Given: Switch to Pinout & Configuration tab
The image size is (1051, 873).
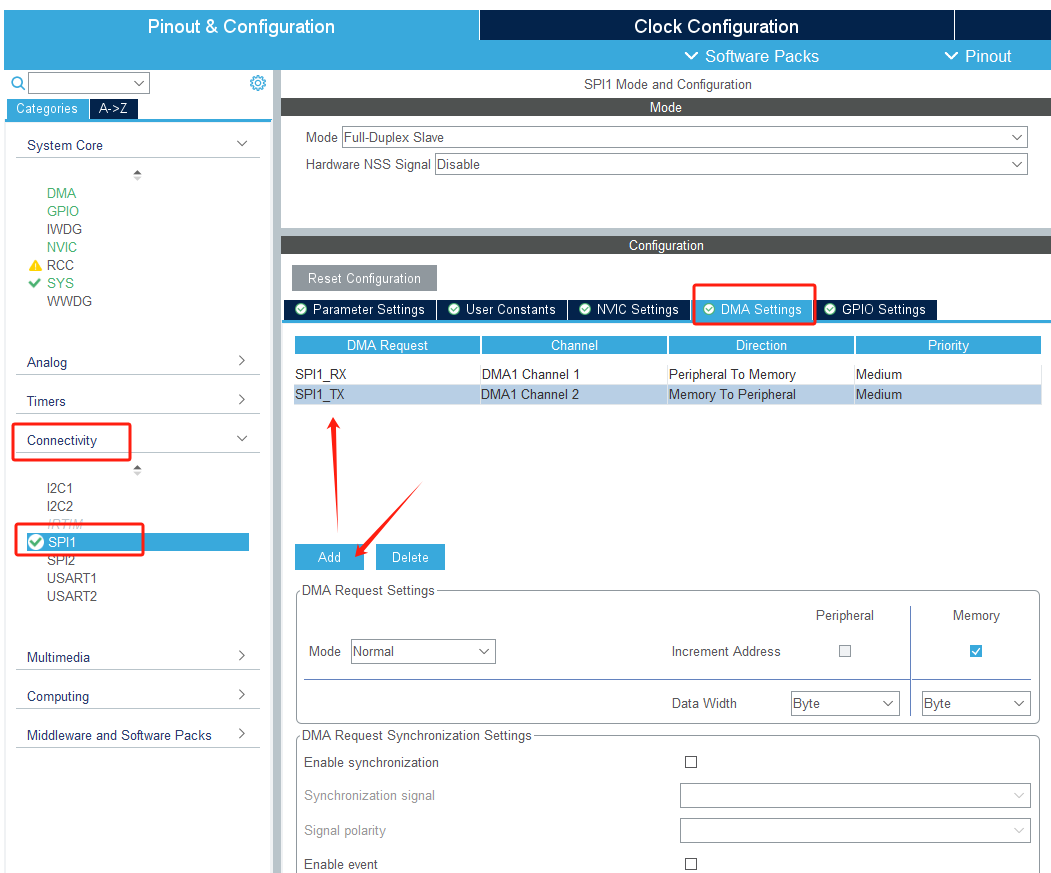Looking at the screenshot, I should pyautogui.click(x=241, y=26).
